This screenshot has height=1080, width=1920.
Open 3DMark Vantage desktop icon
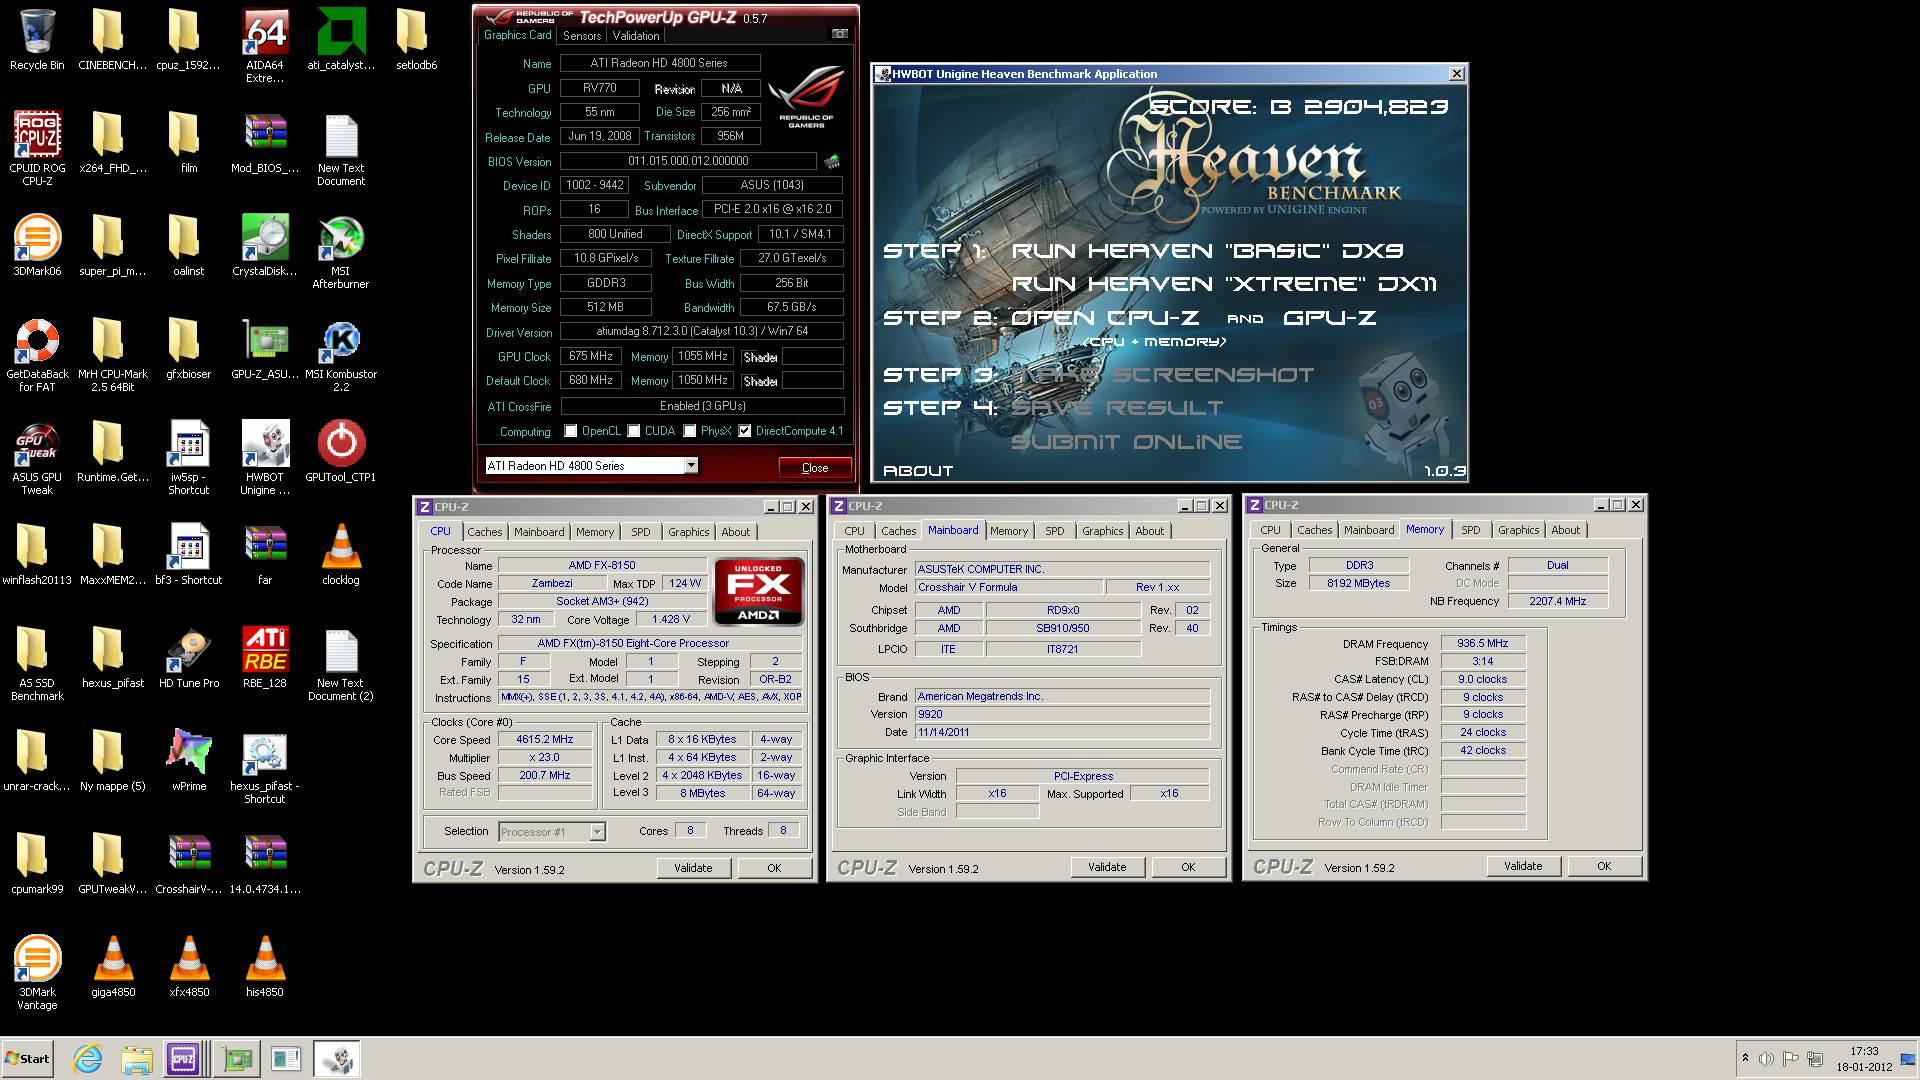(37, 972)
